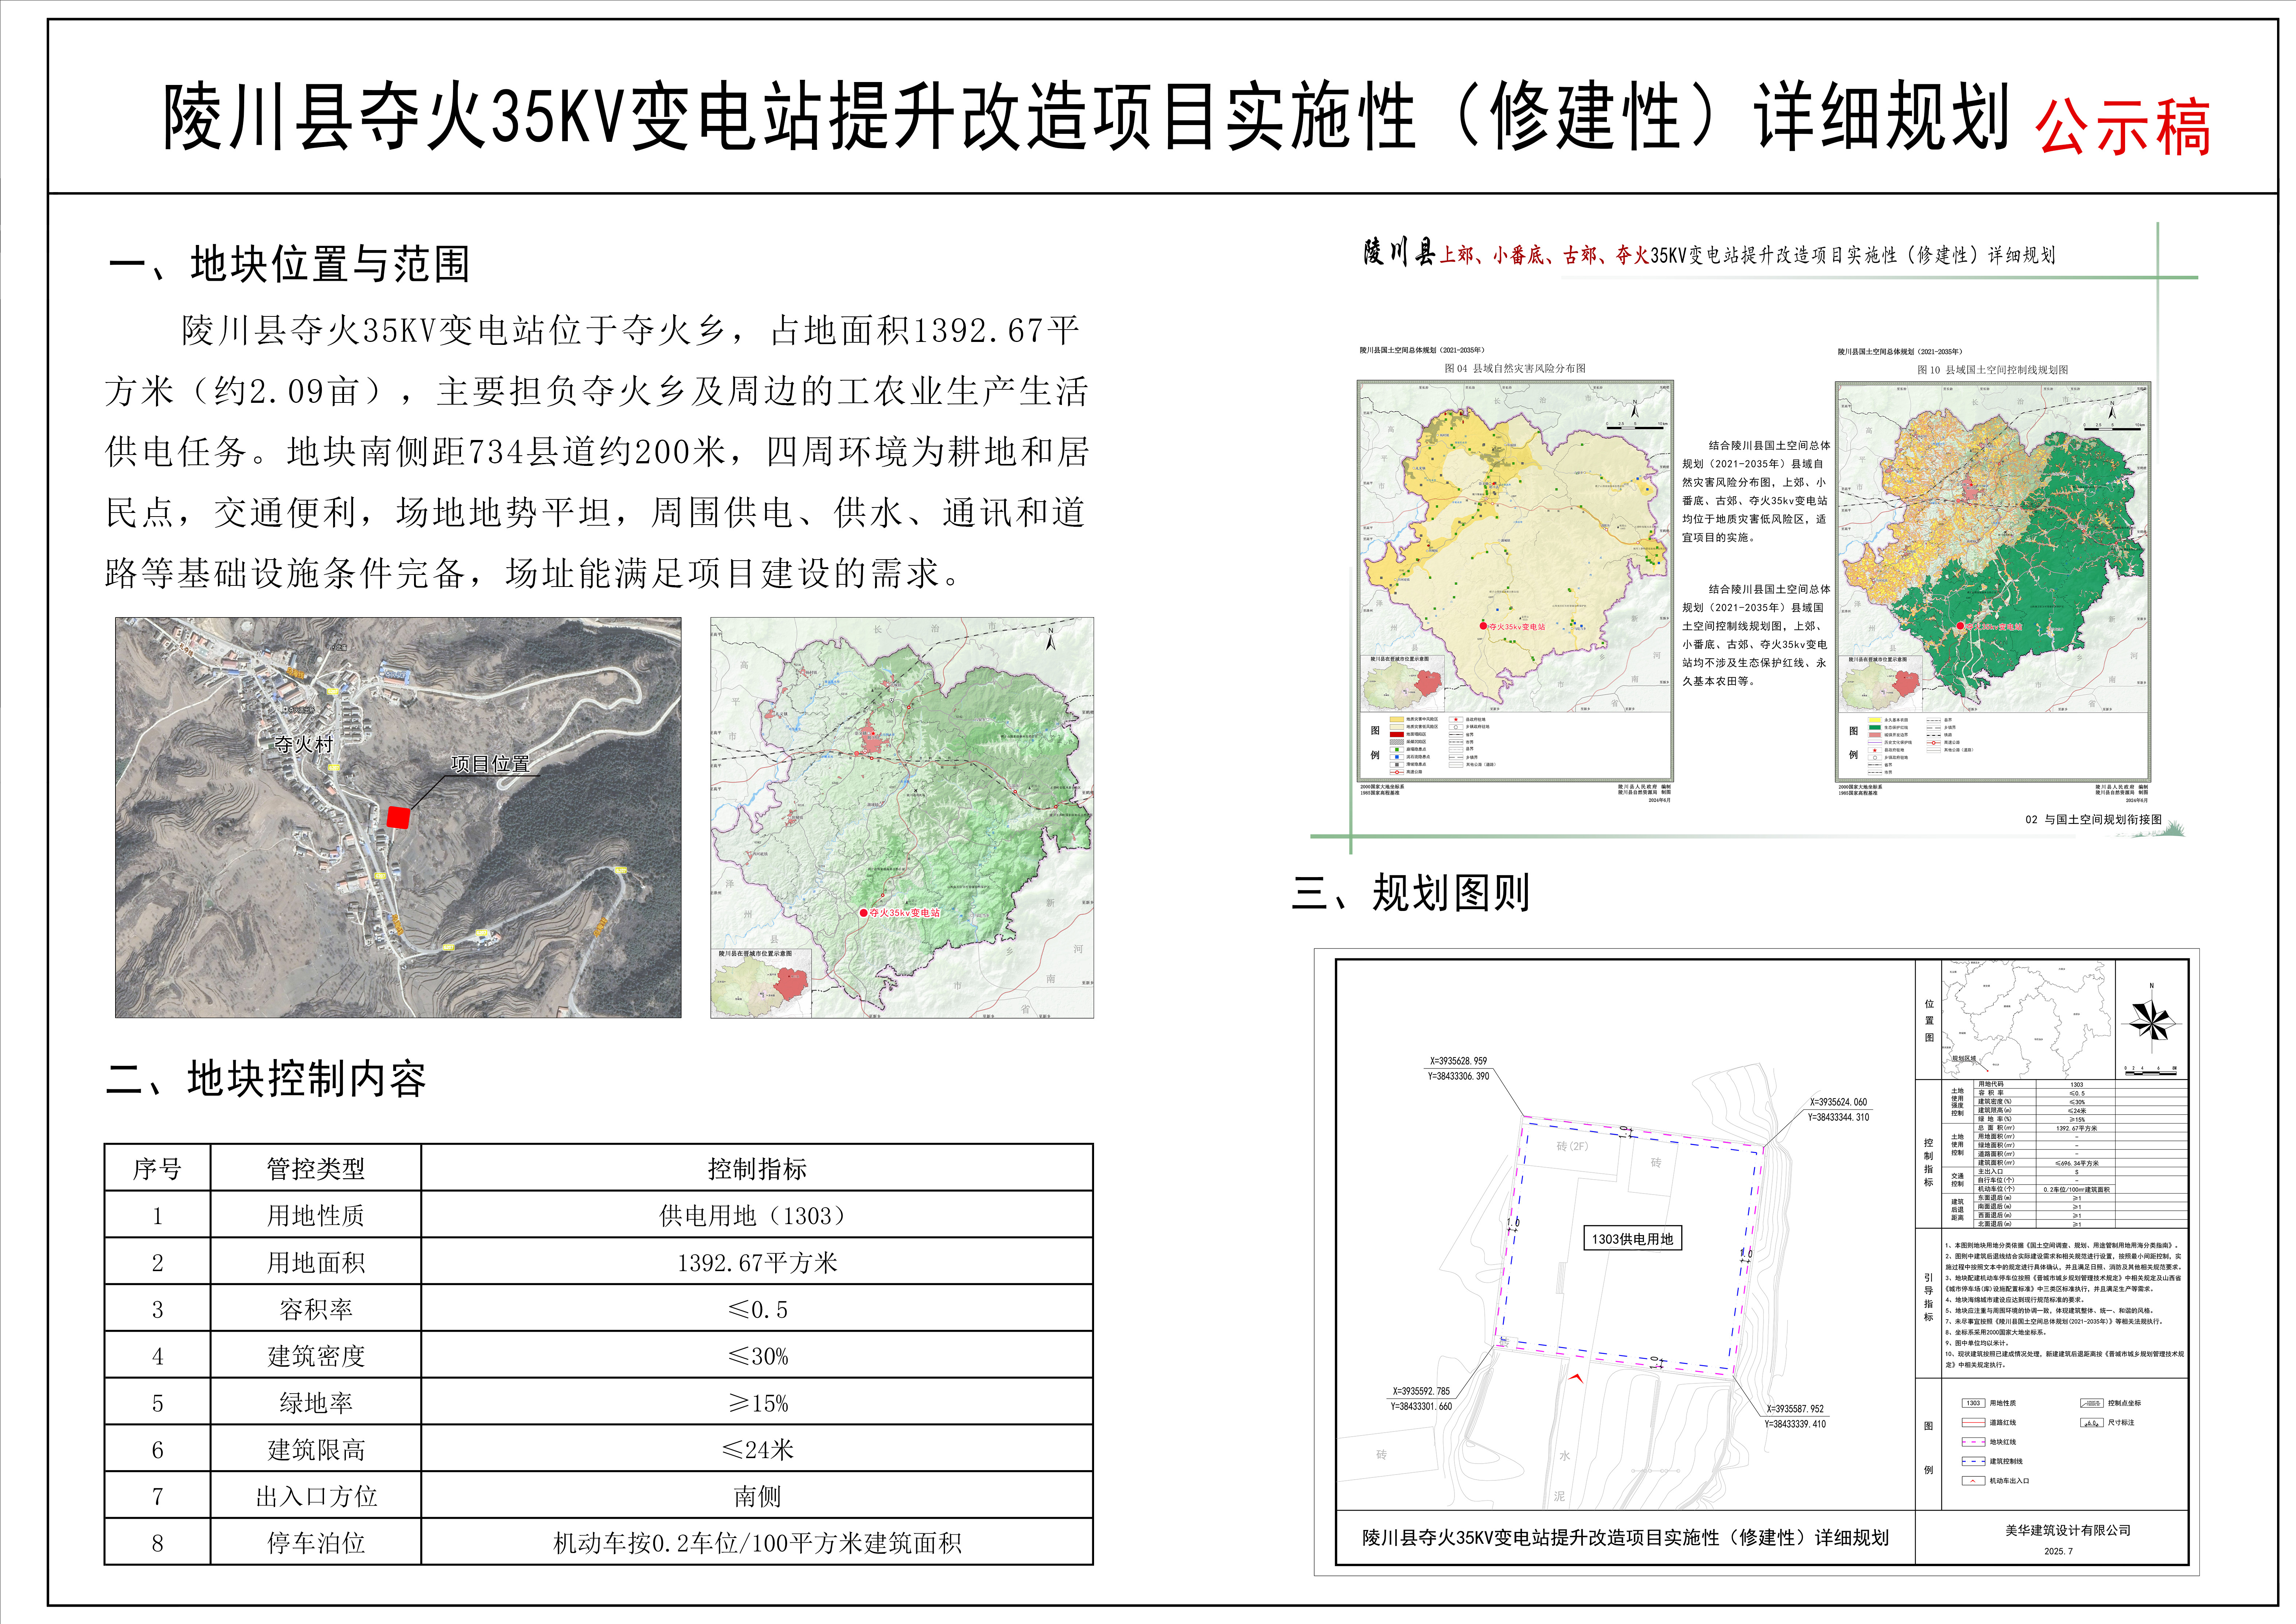Click the 2025.7 date in title block
The height and width of the screenshot is (1624, 2296).
coord(2059,1551)
